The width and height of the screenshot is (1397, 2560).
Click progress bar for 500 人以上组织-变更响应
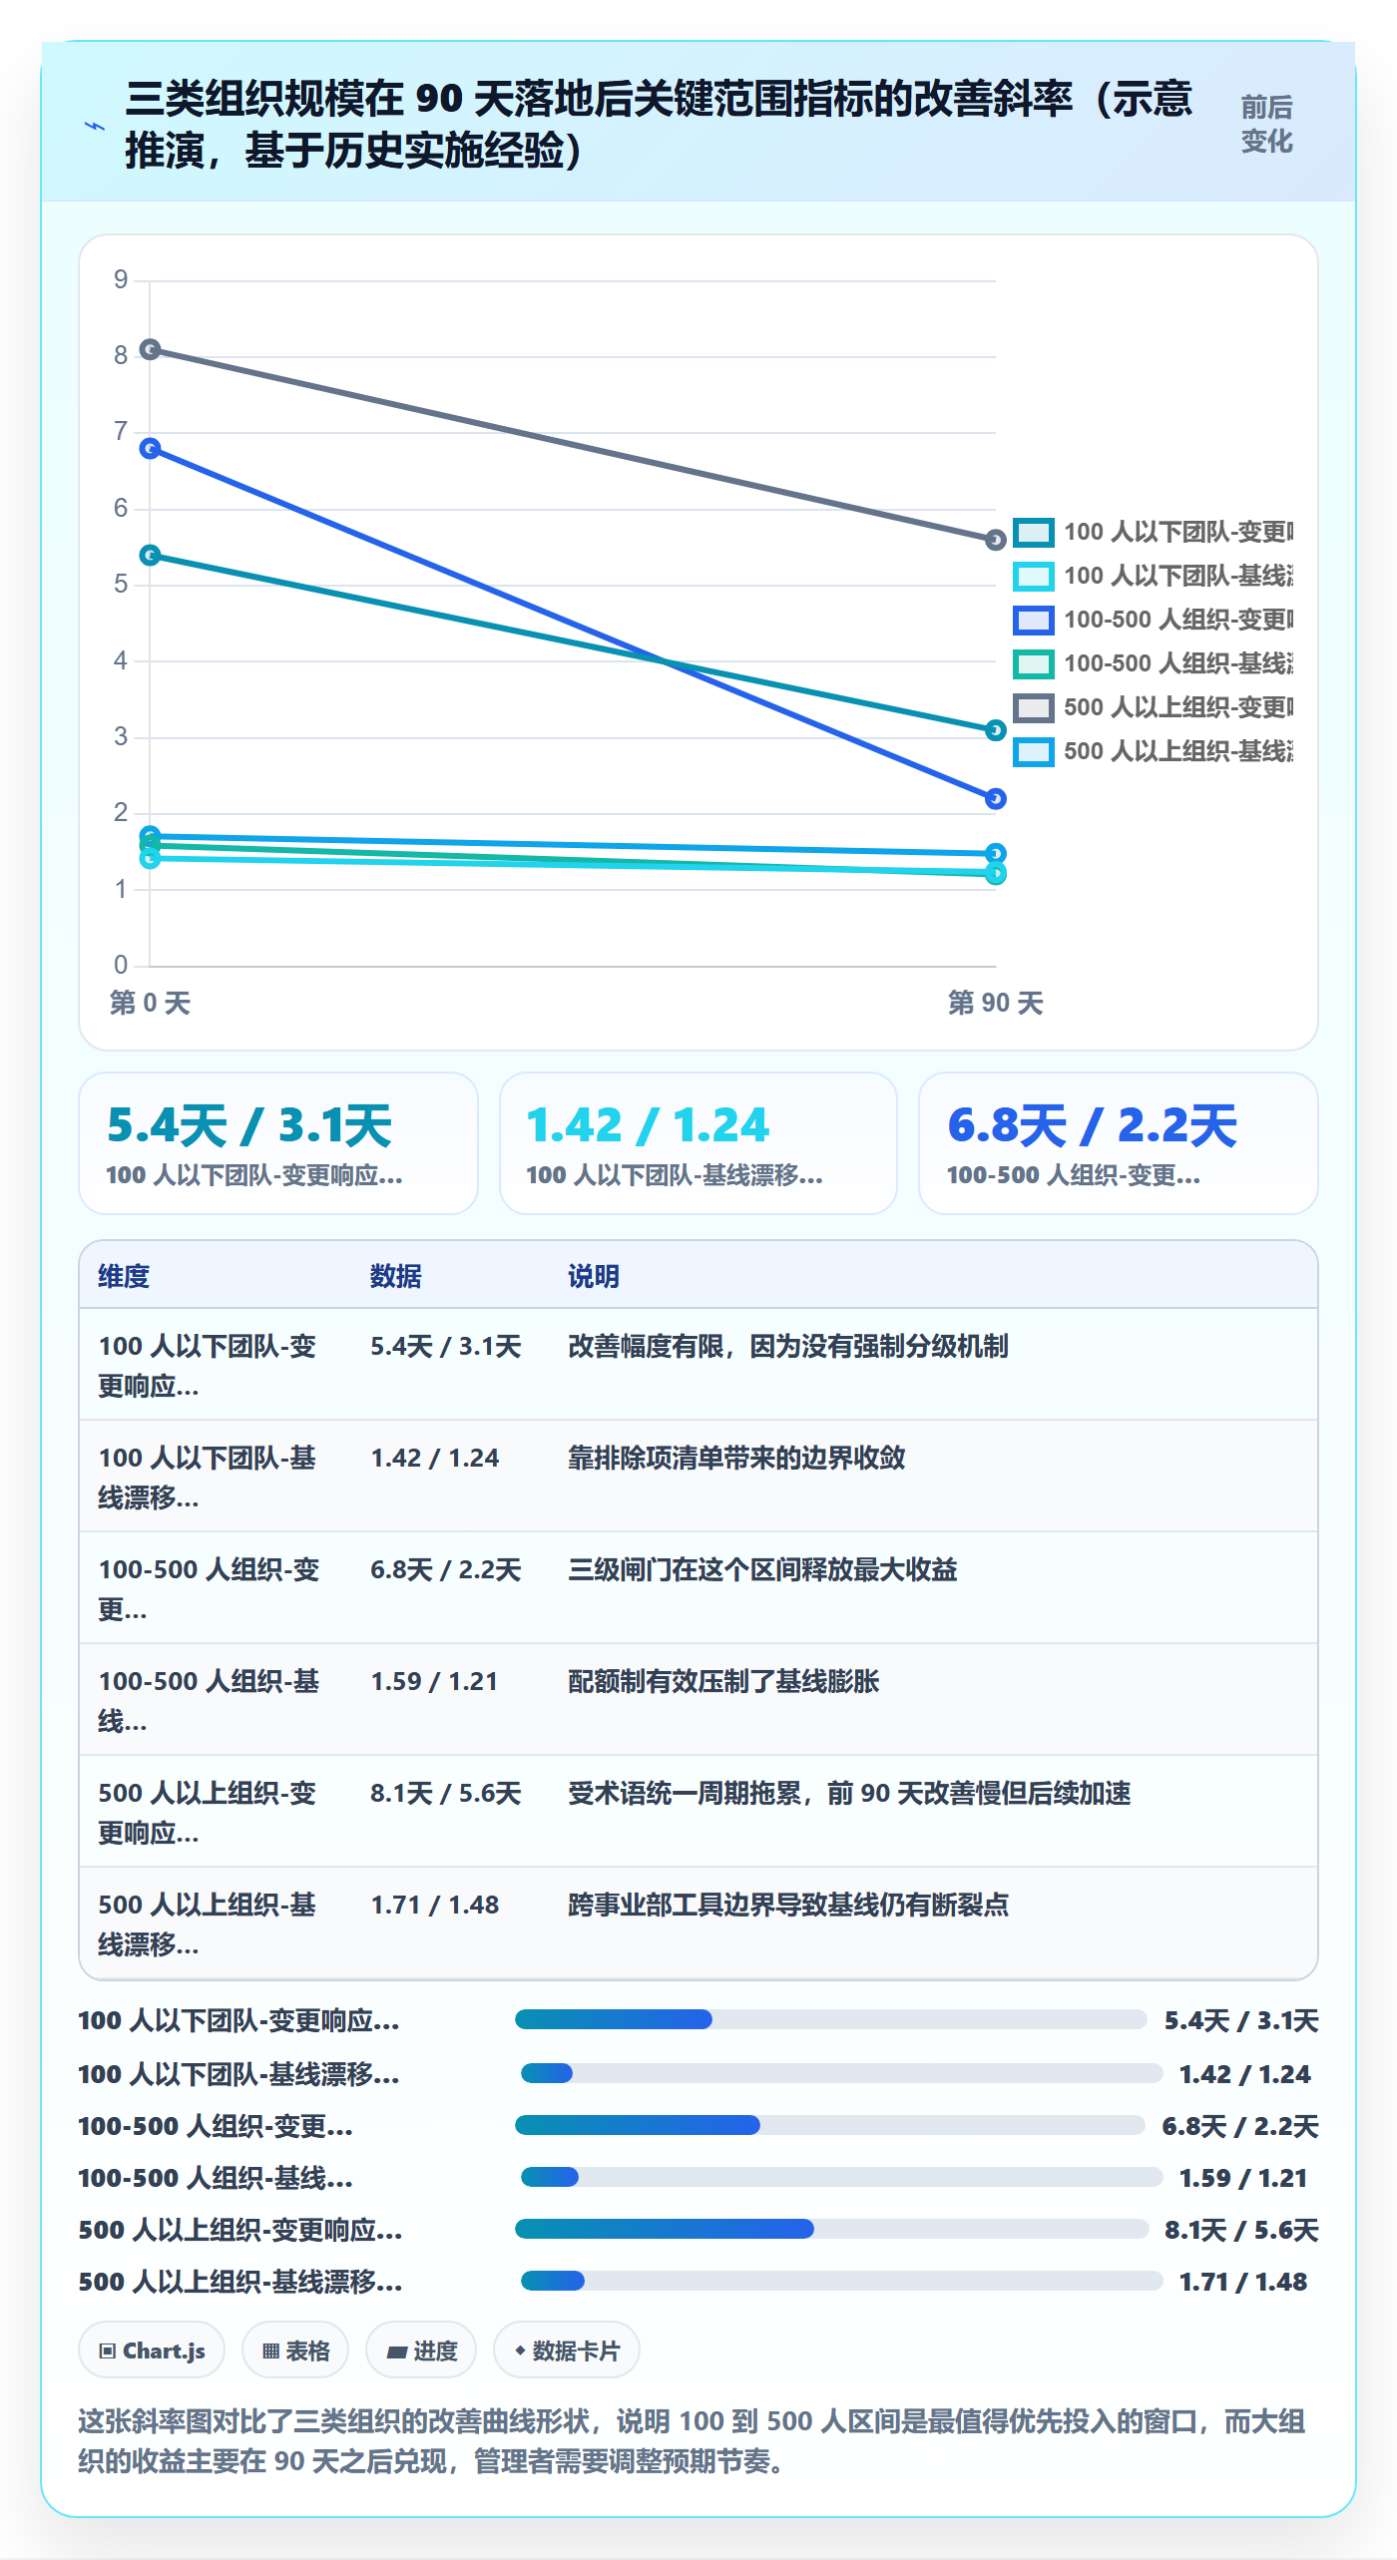(x=832, y=2228)
